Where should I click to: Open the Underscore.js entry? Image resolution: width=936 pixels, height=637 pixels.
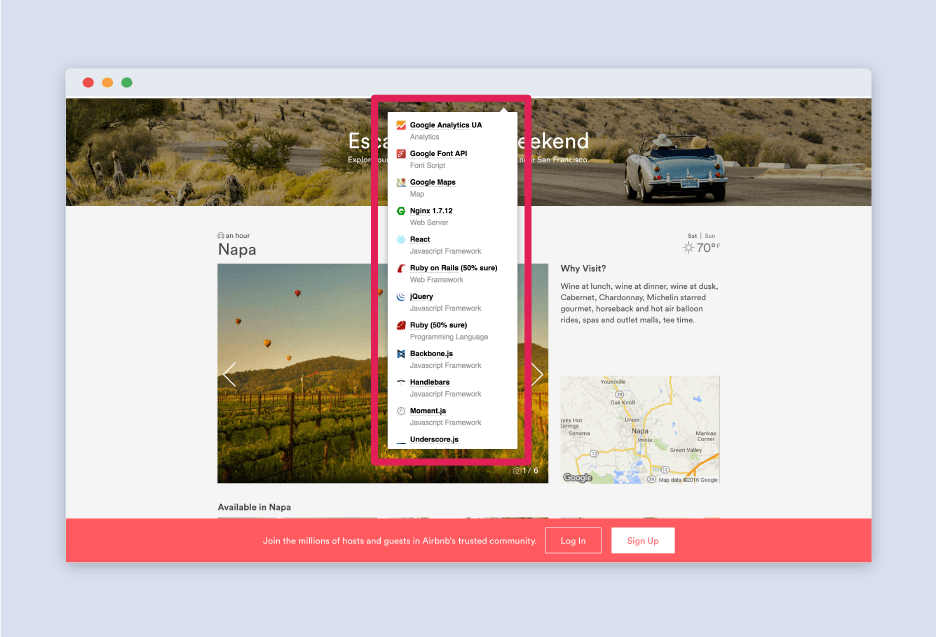(434, 439)
